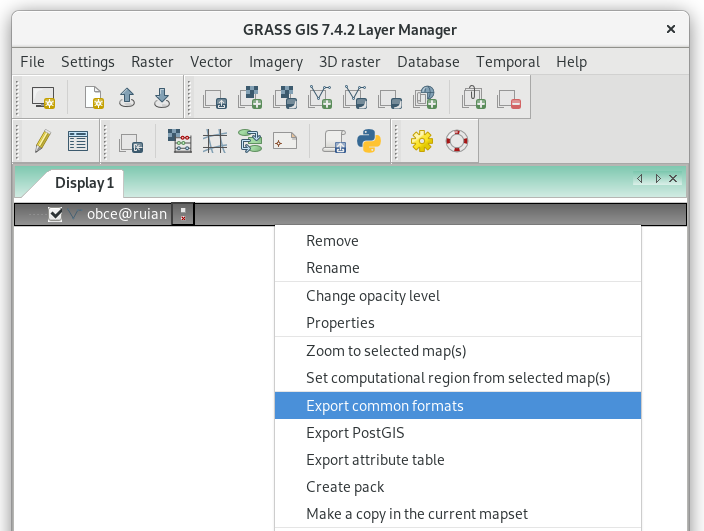Image resolution: width=704 pixels, height=531 pixels.
Task: Add various overlays icon
Action: pos(390,98)
